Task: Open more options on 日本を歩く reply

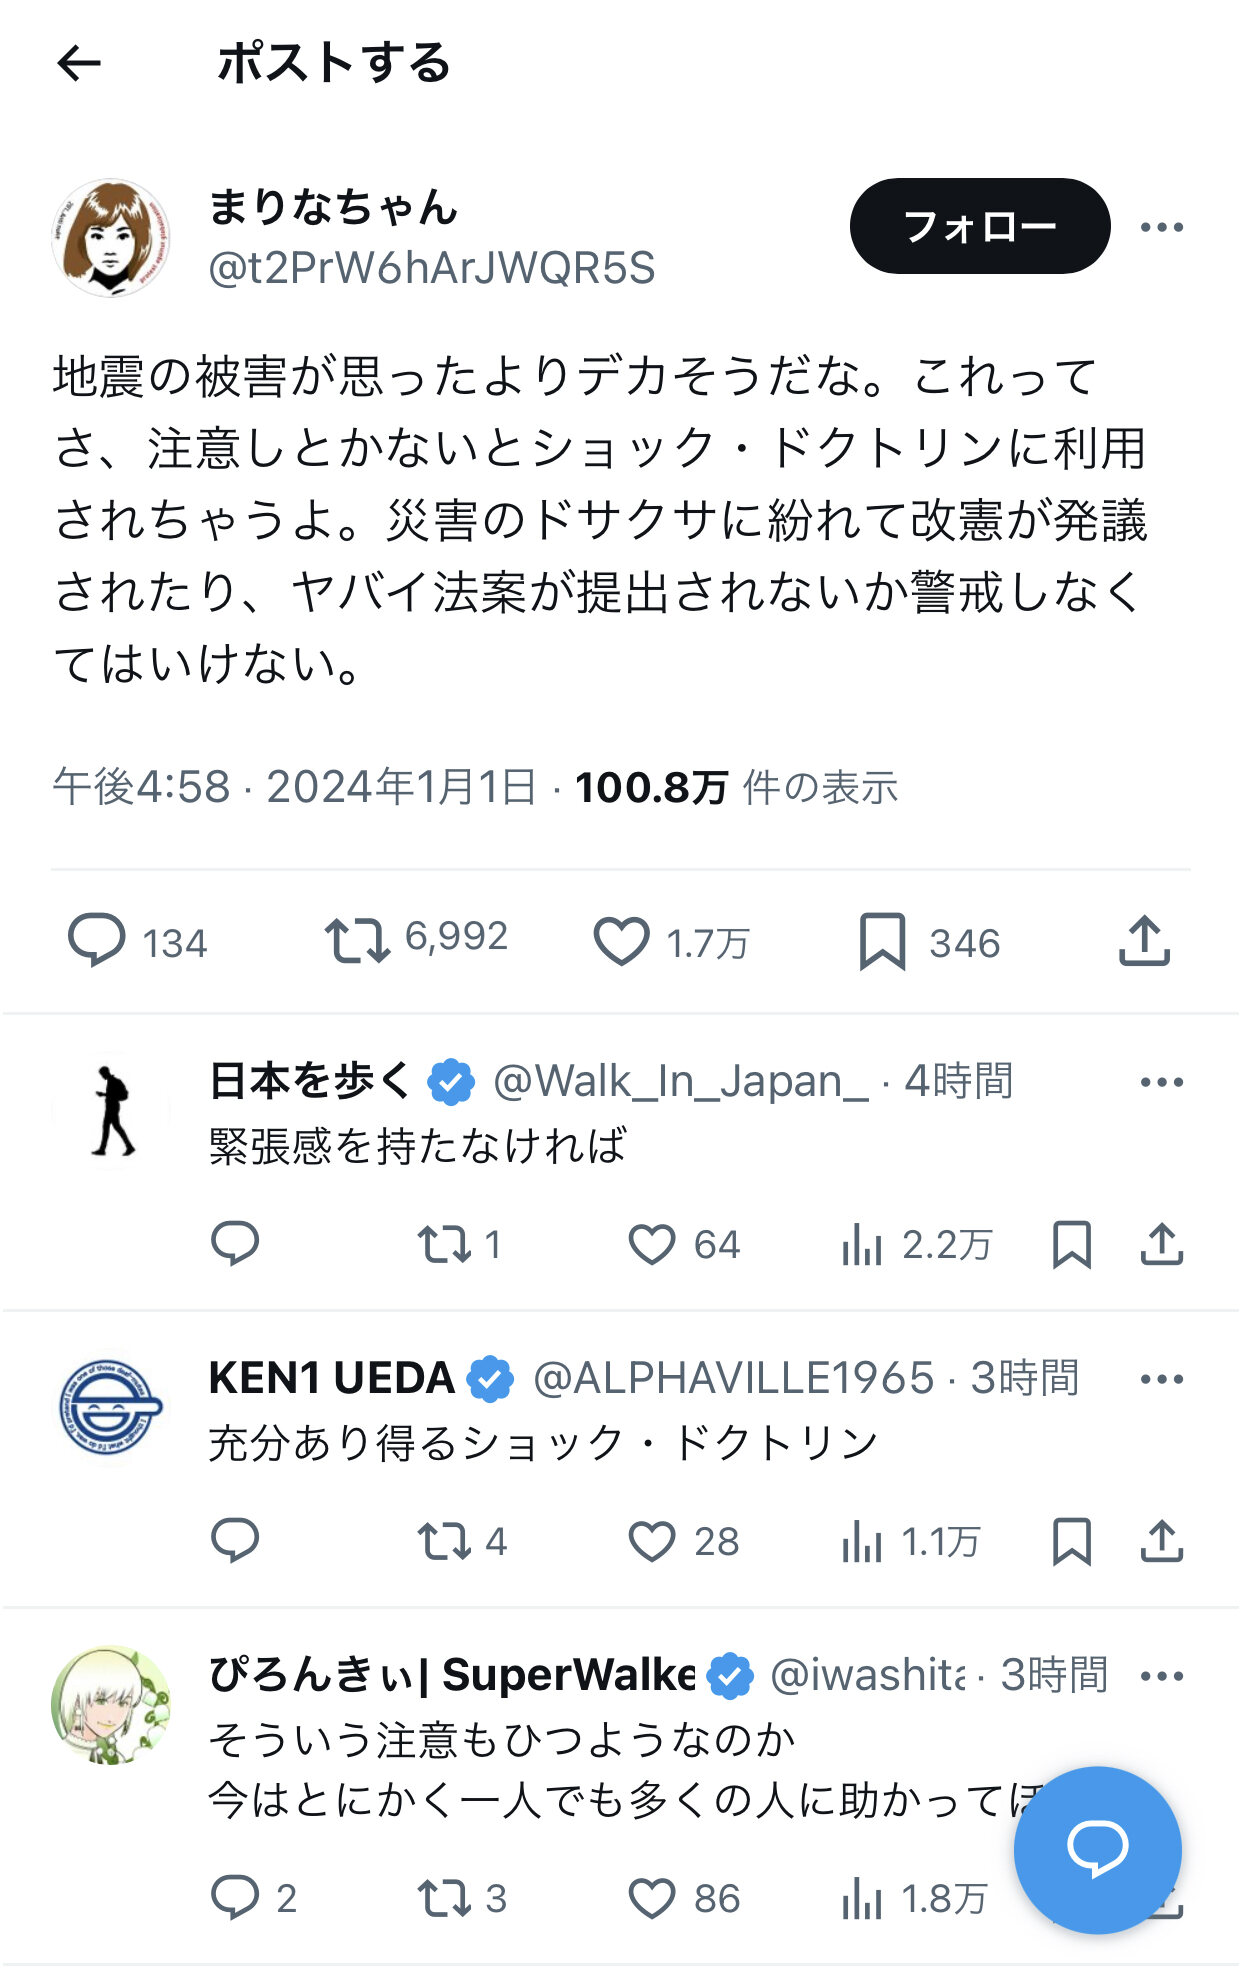Action: (x=1161, y=1082)
